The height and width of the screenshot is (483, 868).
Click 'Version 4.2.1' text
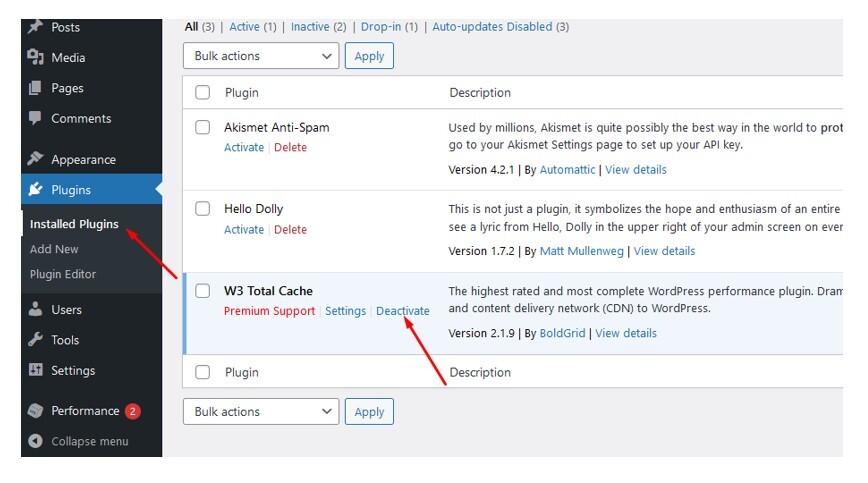coord(481,170)
